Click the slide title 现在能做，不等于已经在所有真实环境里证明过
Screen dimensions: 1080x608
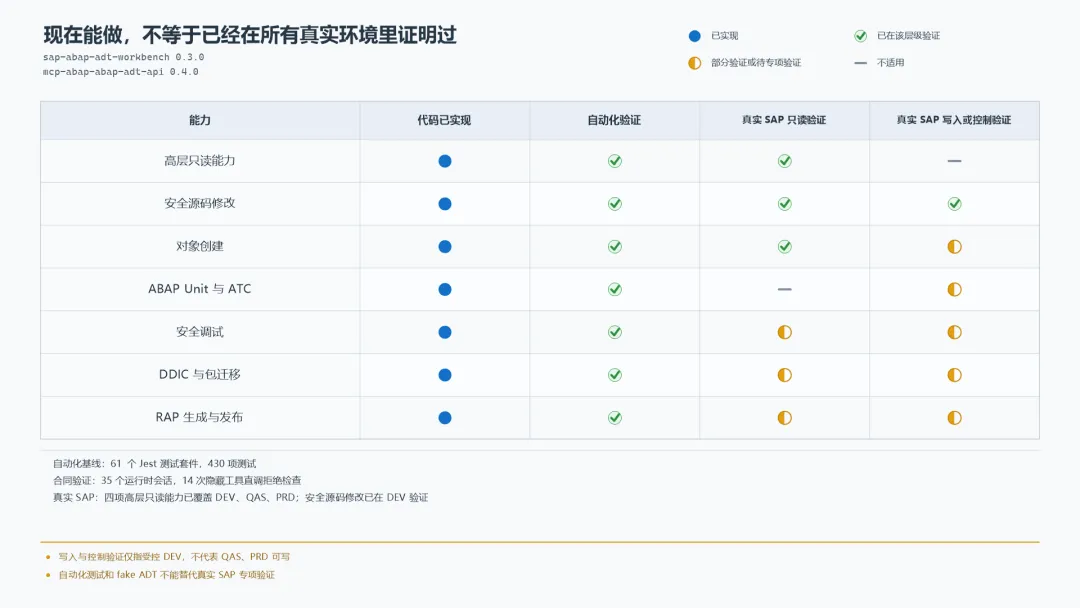tap(250, 35)
